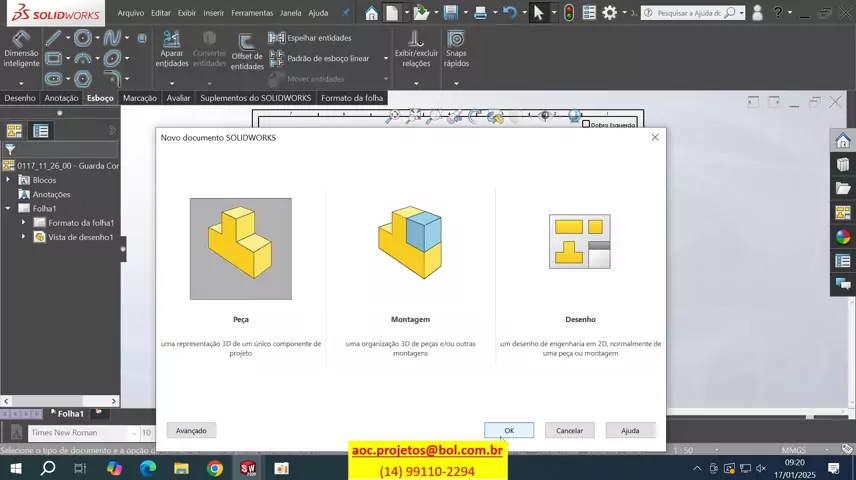Select the Peça document type icon
The width and height of the screenshot is (856, 480).
click(241, 249)
